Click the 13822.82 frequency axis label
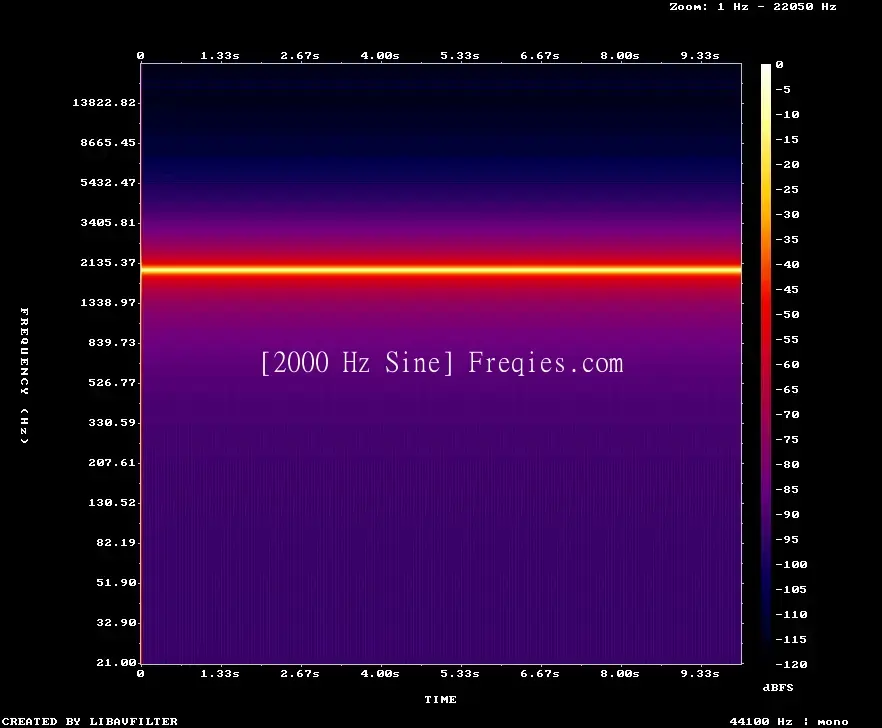882x728 pixels. pos(104,102)
